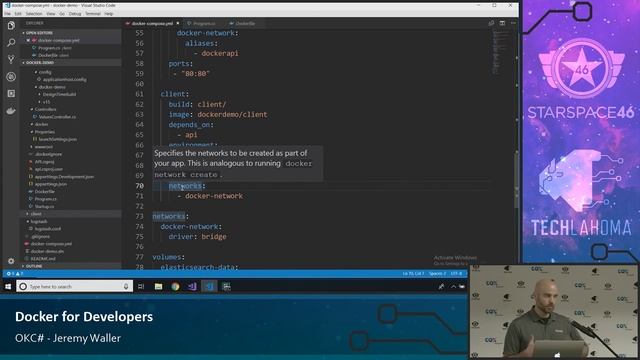Open logstash.conf file
This screenshot has width=640, height=360.
47,229
